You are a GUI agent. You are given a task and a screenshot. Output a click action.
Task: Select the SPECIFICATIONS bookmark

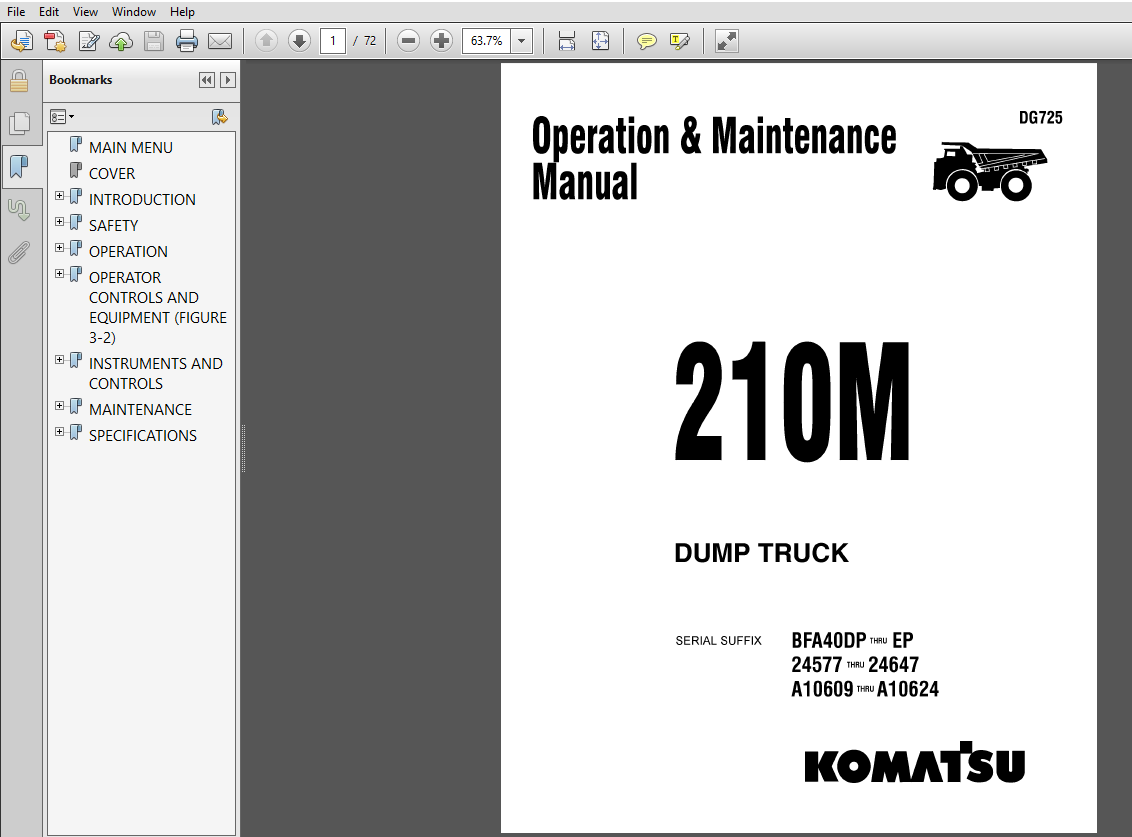click(143, 435)
